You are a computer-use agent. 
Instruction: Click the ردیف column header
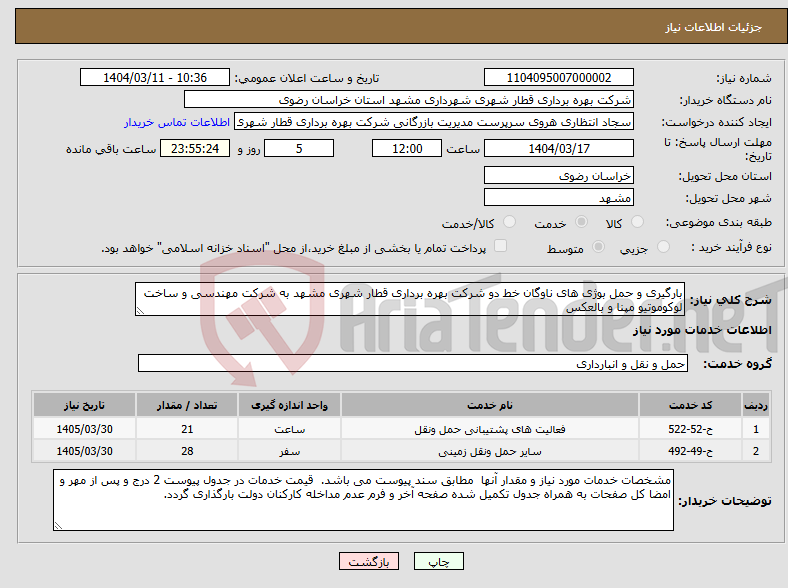pyautogui.click(x=755, y=405)
